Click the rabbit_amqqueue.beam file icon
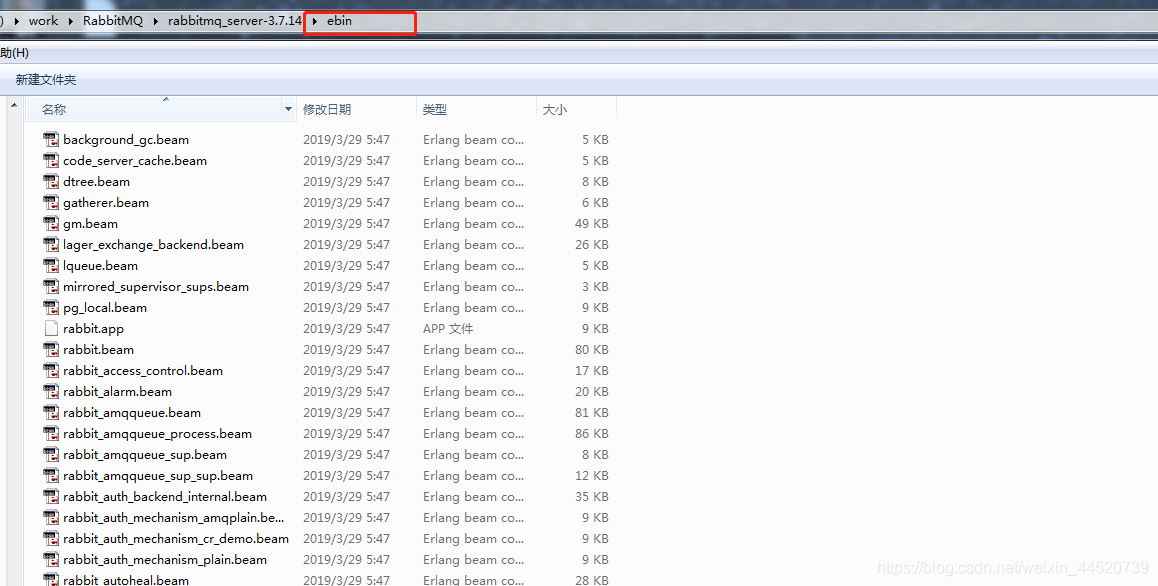 51,412
